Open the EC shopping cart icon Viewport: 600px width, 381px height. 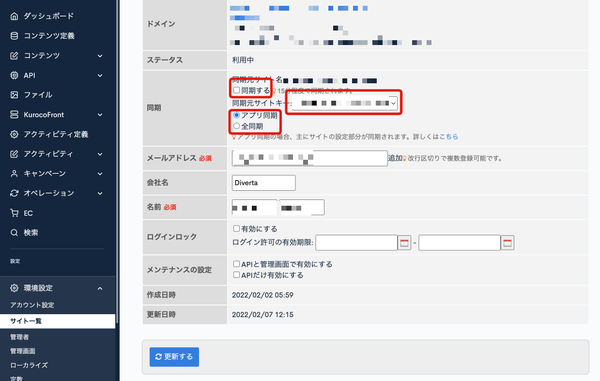[x=14, y=213]
